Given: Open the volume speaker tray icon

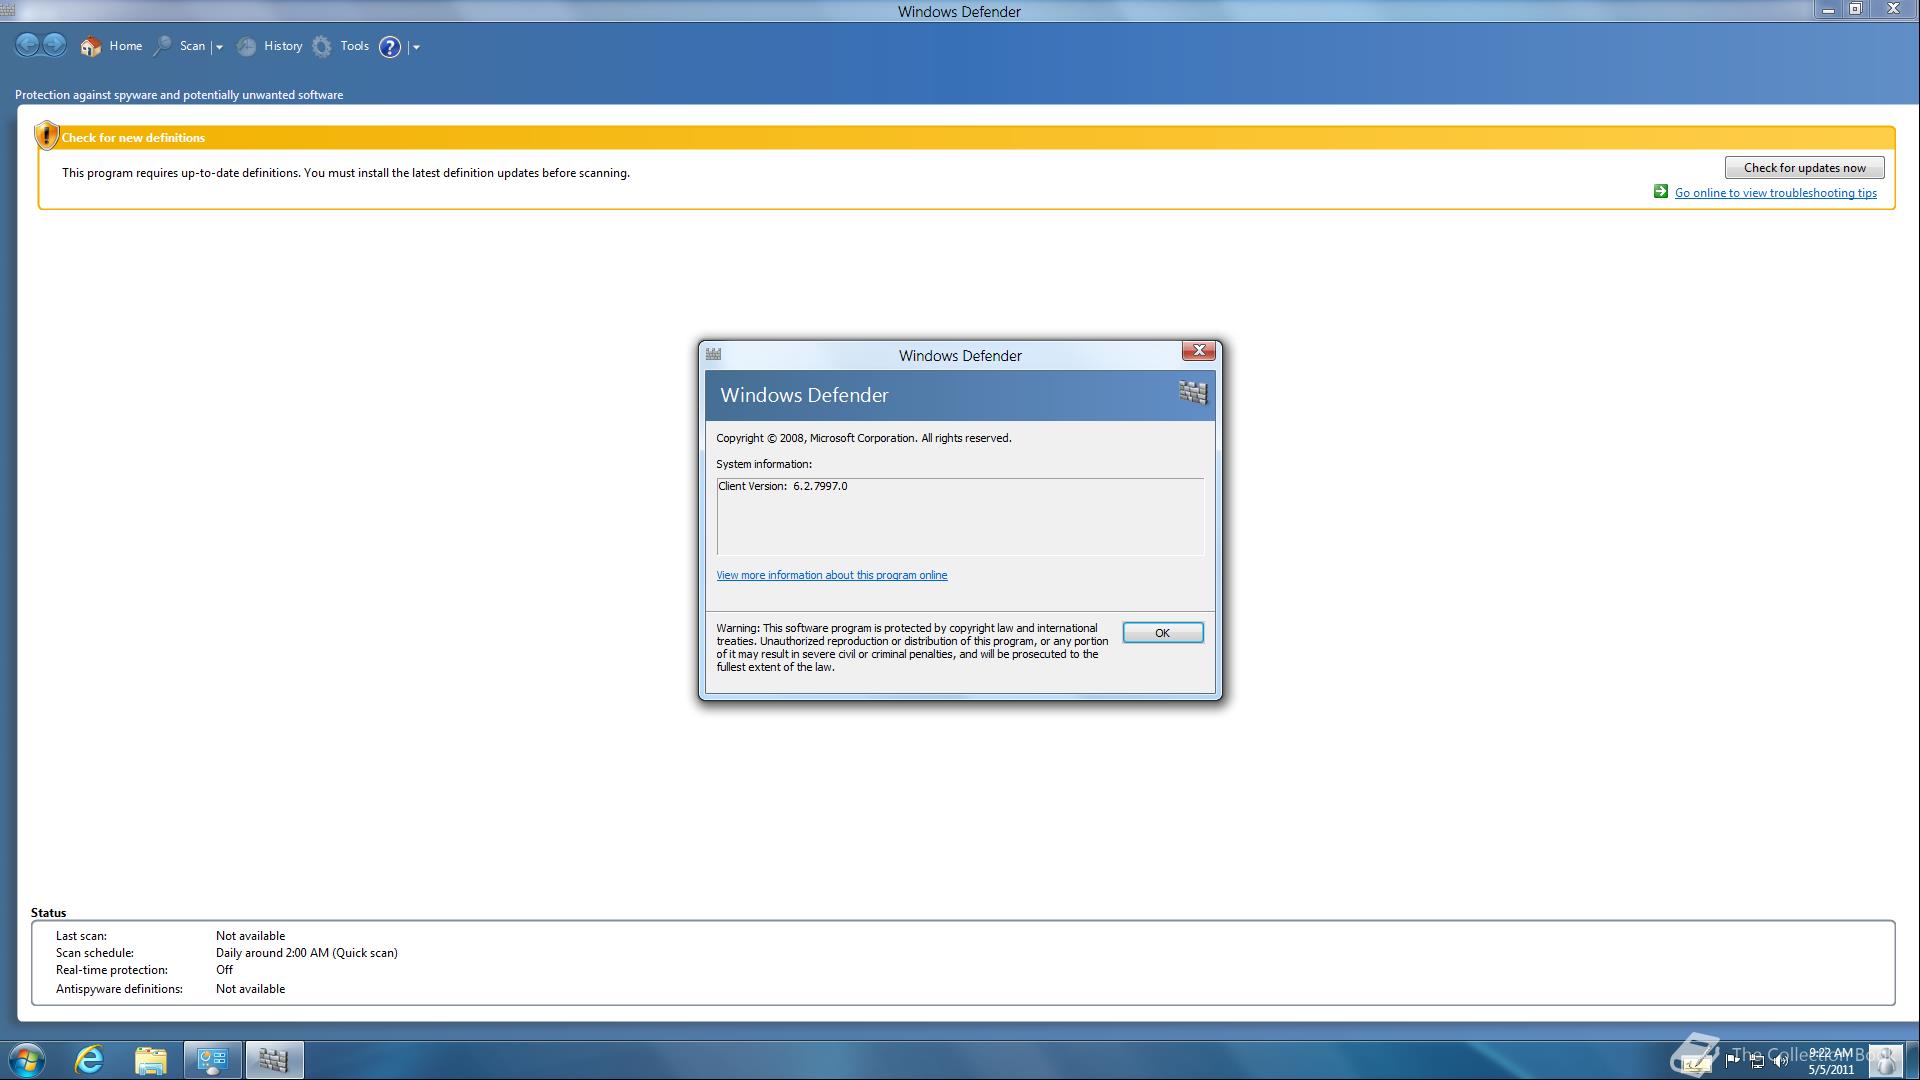Looking at the screenshot, I should click(x=1780, y=1061).
